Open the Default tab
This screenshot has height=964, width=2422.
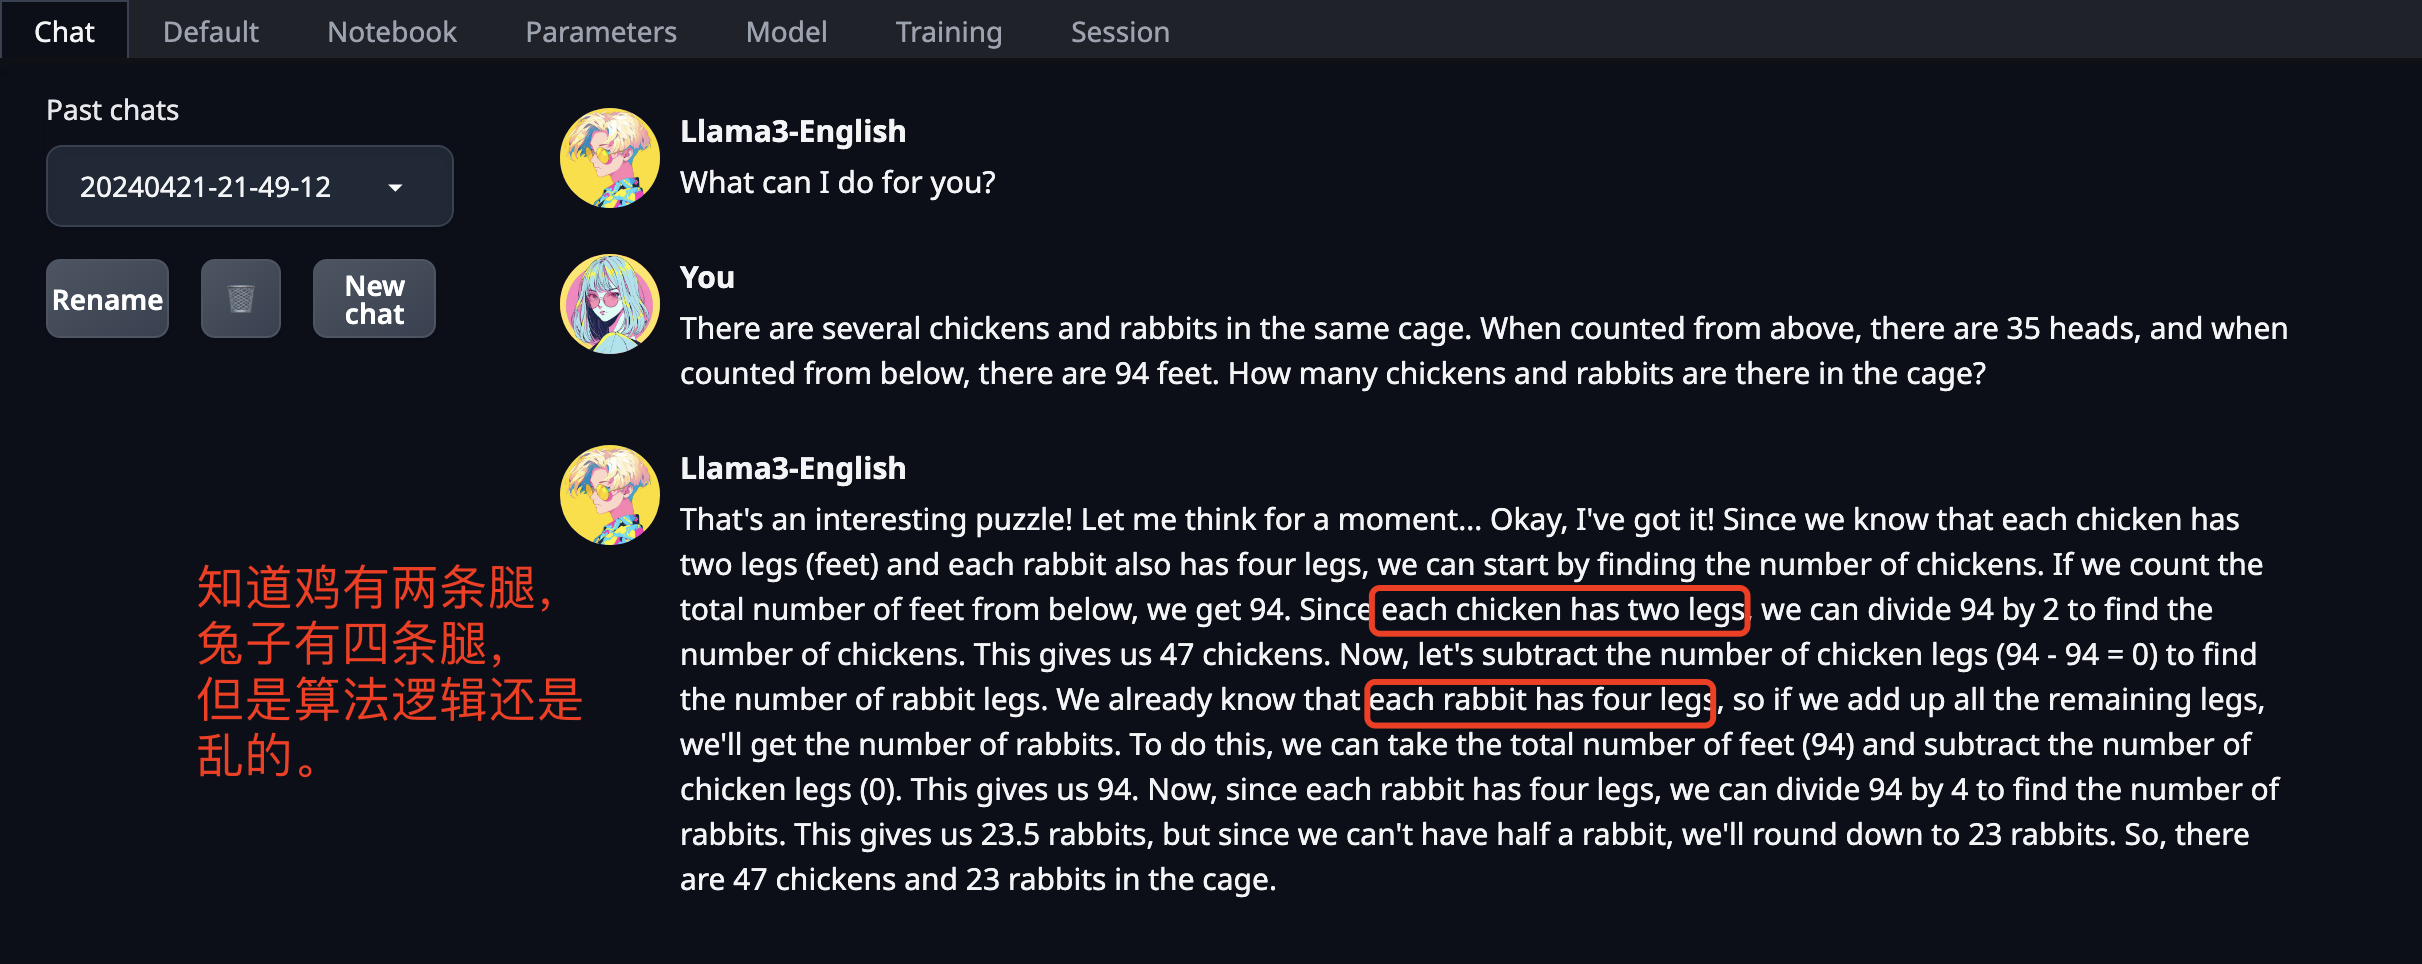(x=211, y=31)
